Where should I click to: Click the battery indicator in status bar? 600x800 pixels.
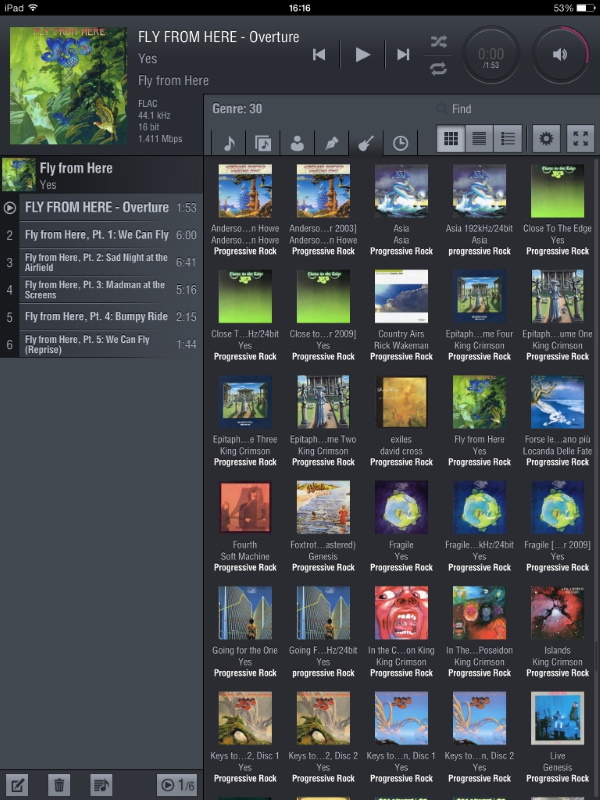[x=586, y=8]
